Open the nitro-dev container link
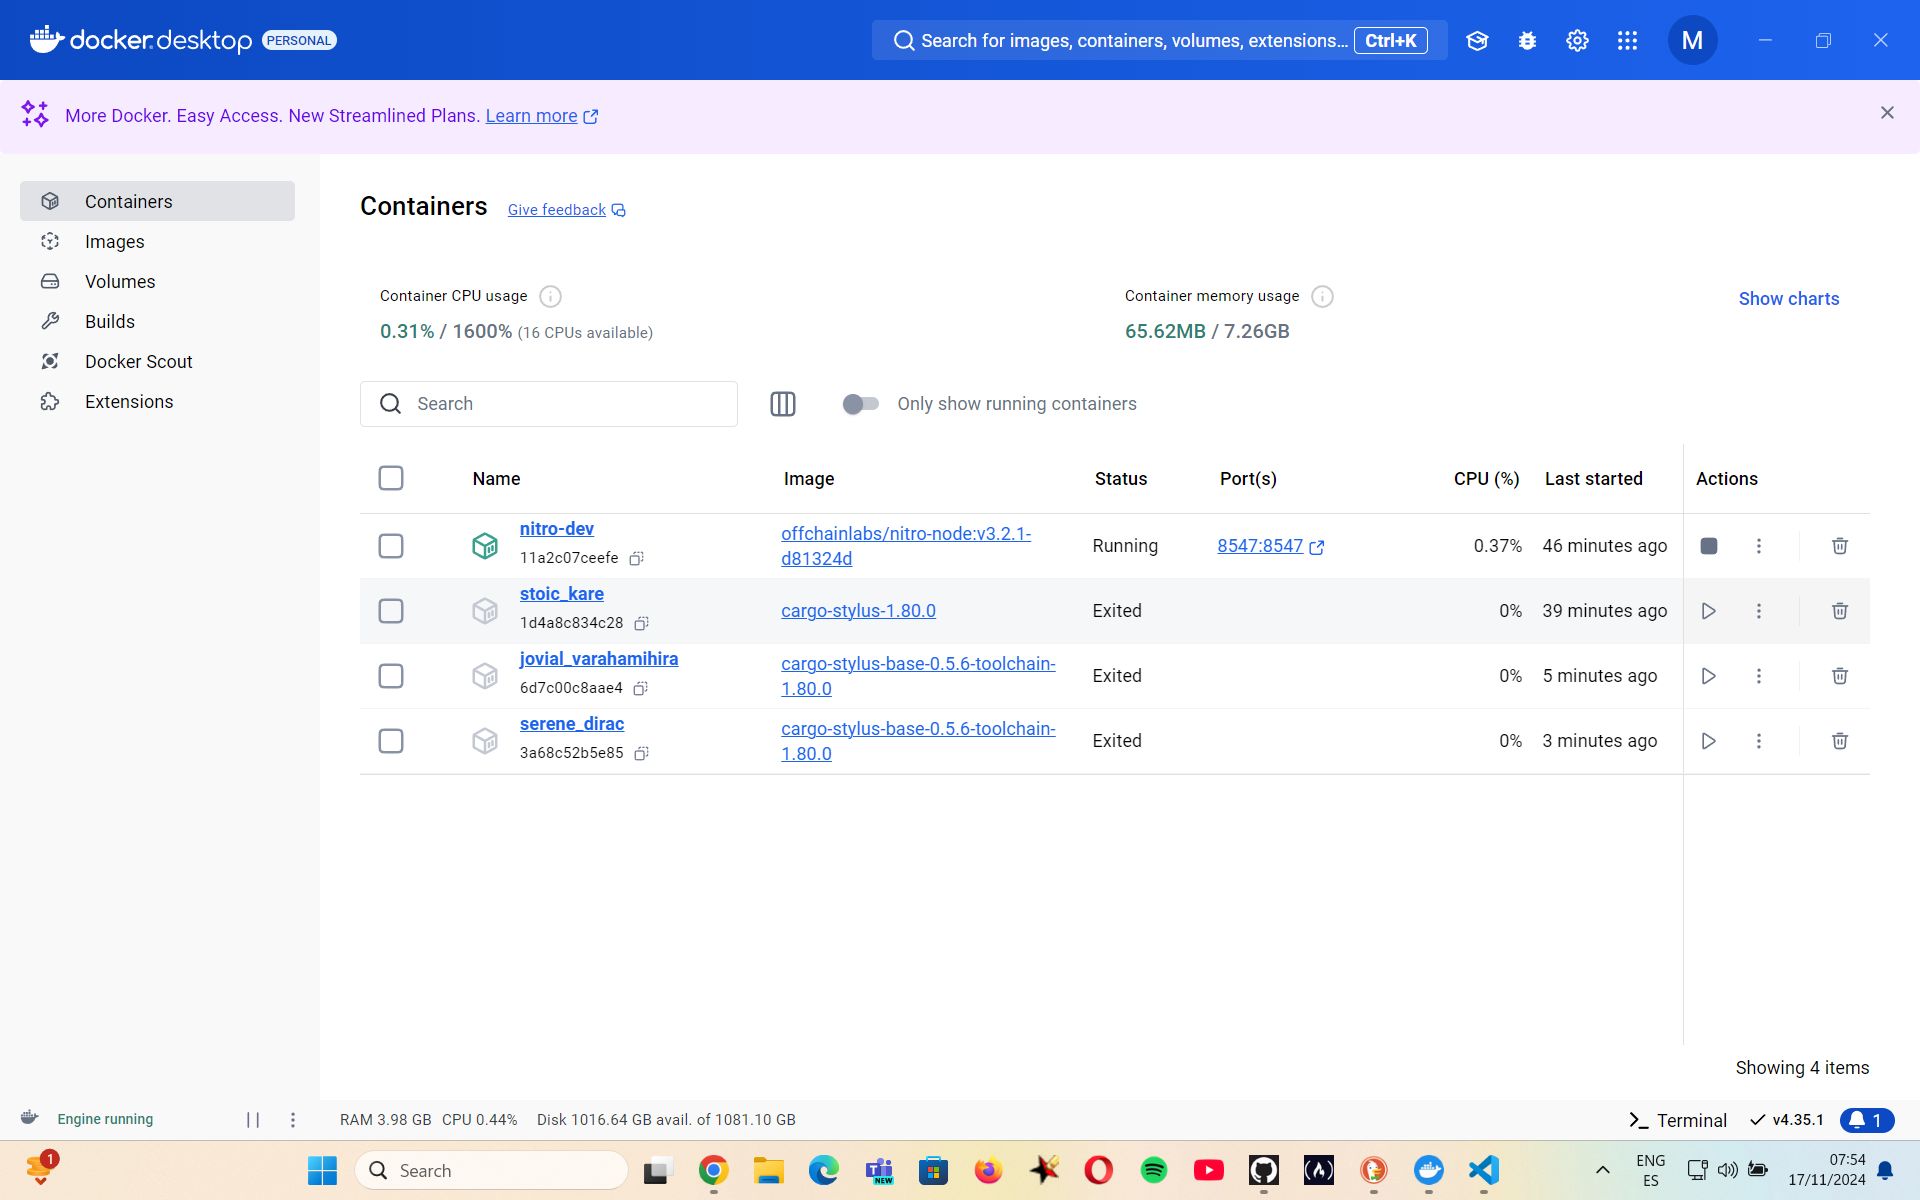 557,529
